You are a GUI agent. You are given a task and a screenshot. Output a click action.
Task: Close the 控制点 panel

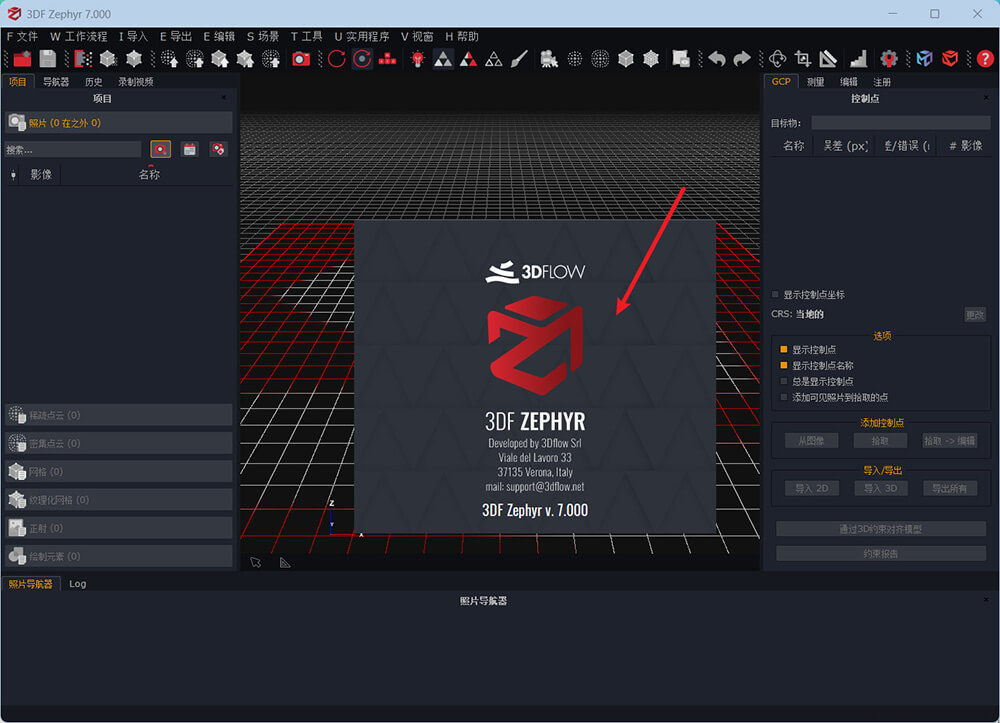[x=986, y=98]
